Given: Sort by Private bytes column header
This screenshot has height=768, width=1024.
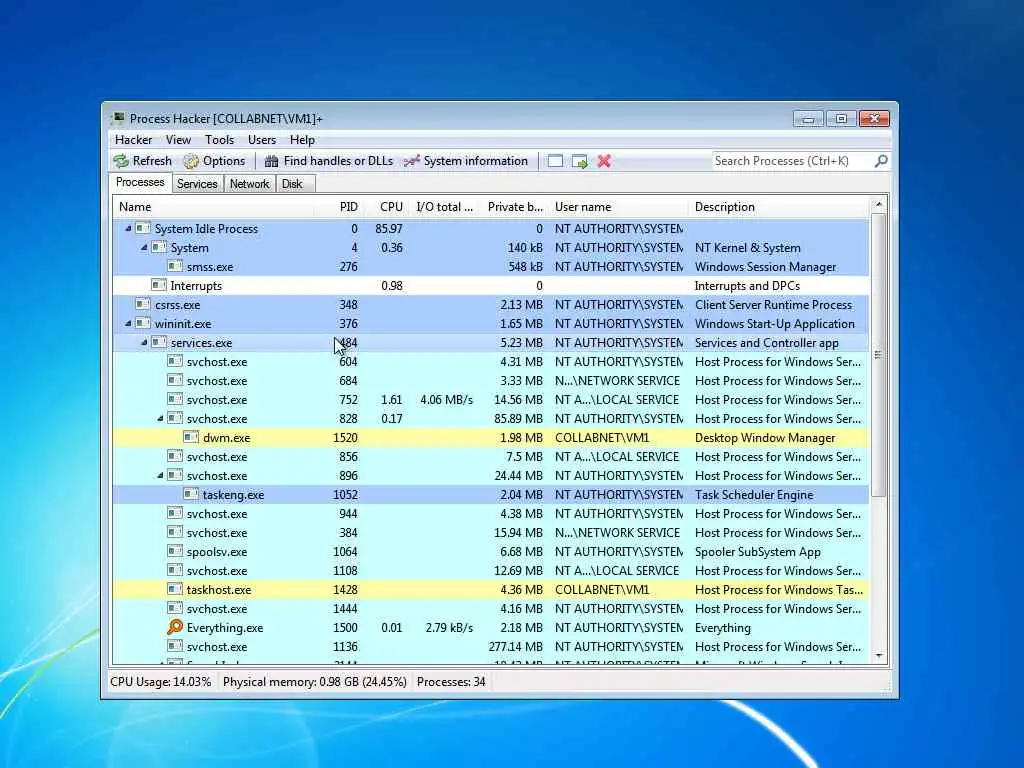Looking at the screenshot, I should pyautogui.click(x=515, y=207).
